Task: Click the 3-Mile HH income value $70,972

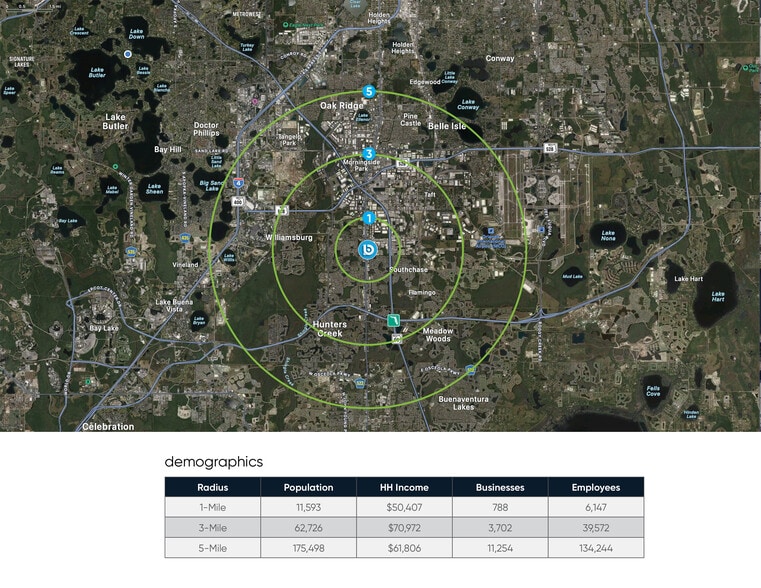Action: pos(404,528)
